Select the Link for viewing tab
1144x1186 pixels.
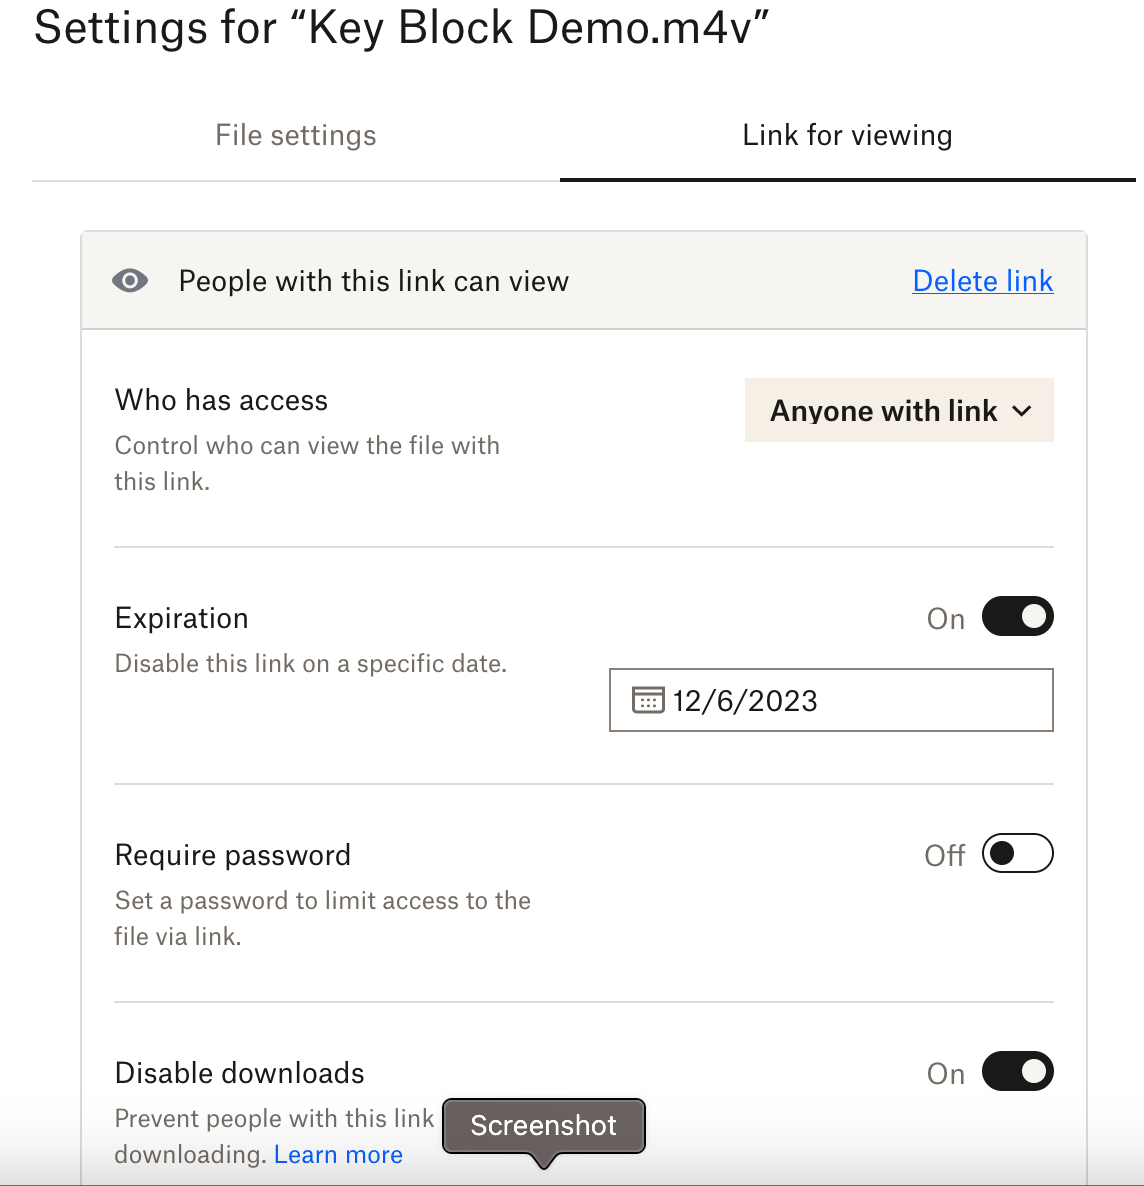[847, 136]
